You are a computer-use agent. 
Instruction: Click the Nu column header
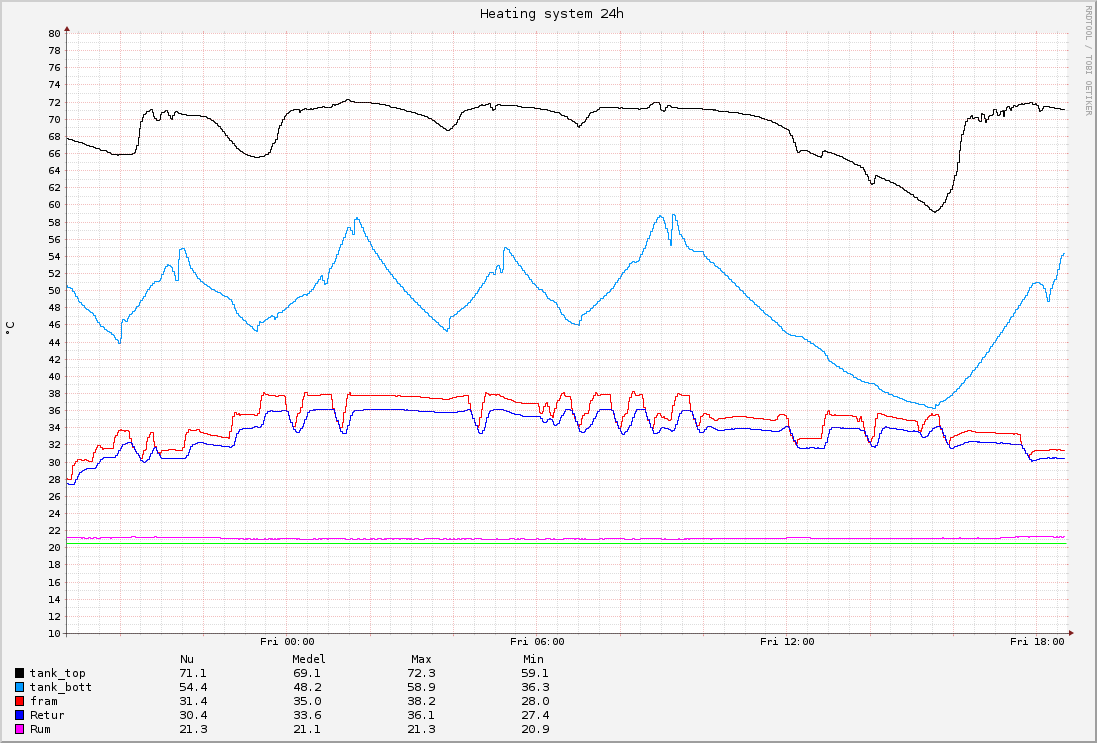(x=186, y=659)
